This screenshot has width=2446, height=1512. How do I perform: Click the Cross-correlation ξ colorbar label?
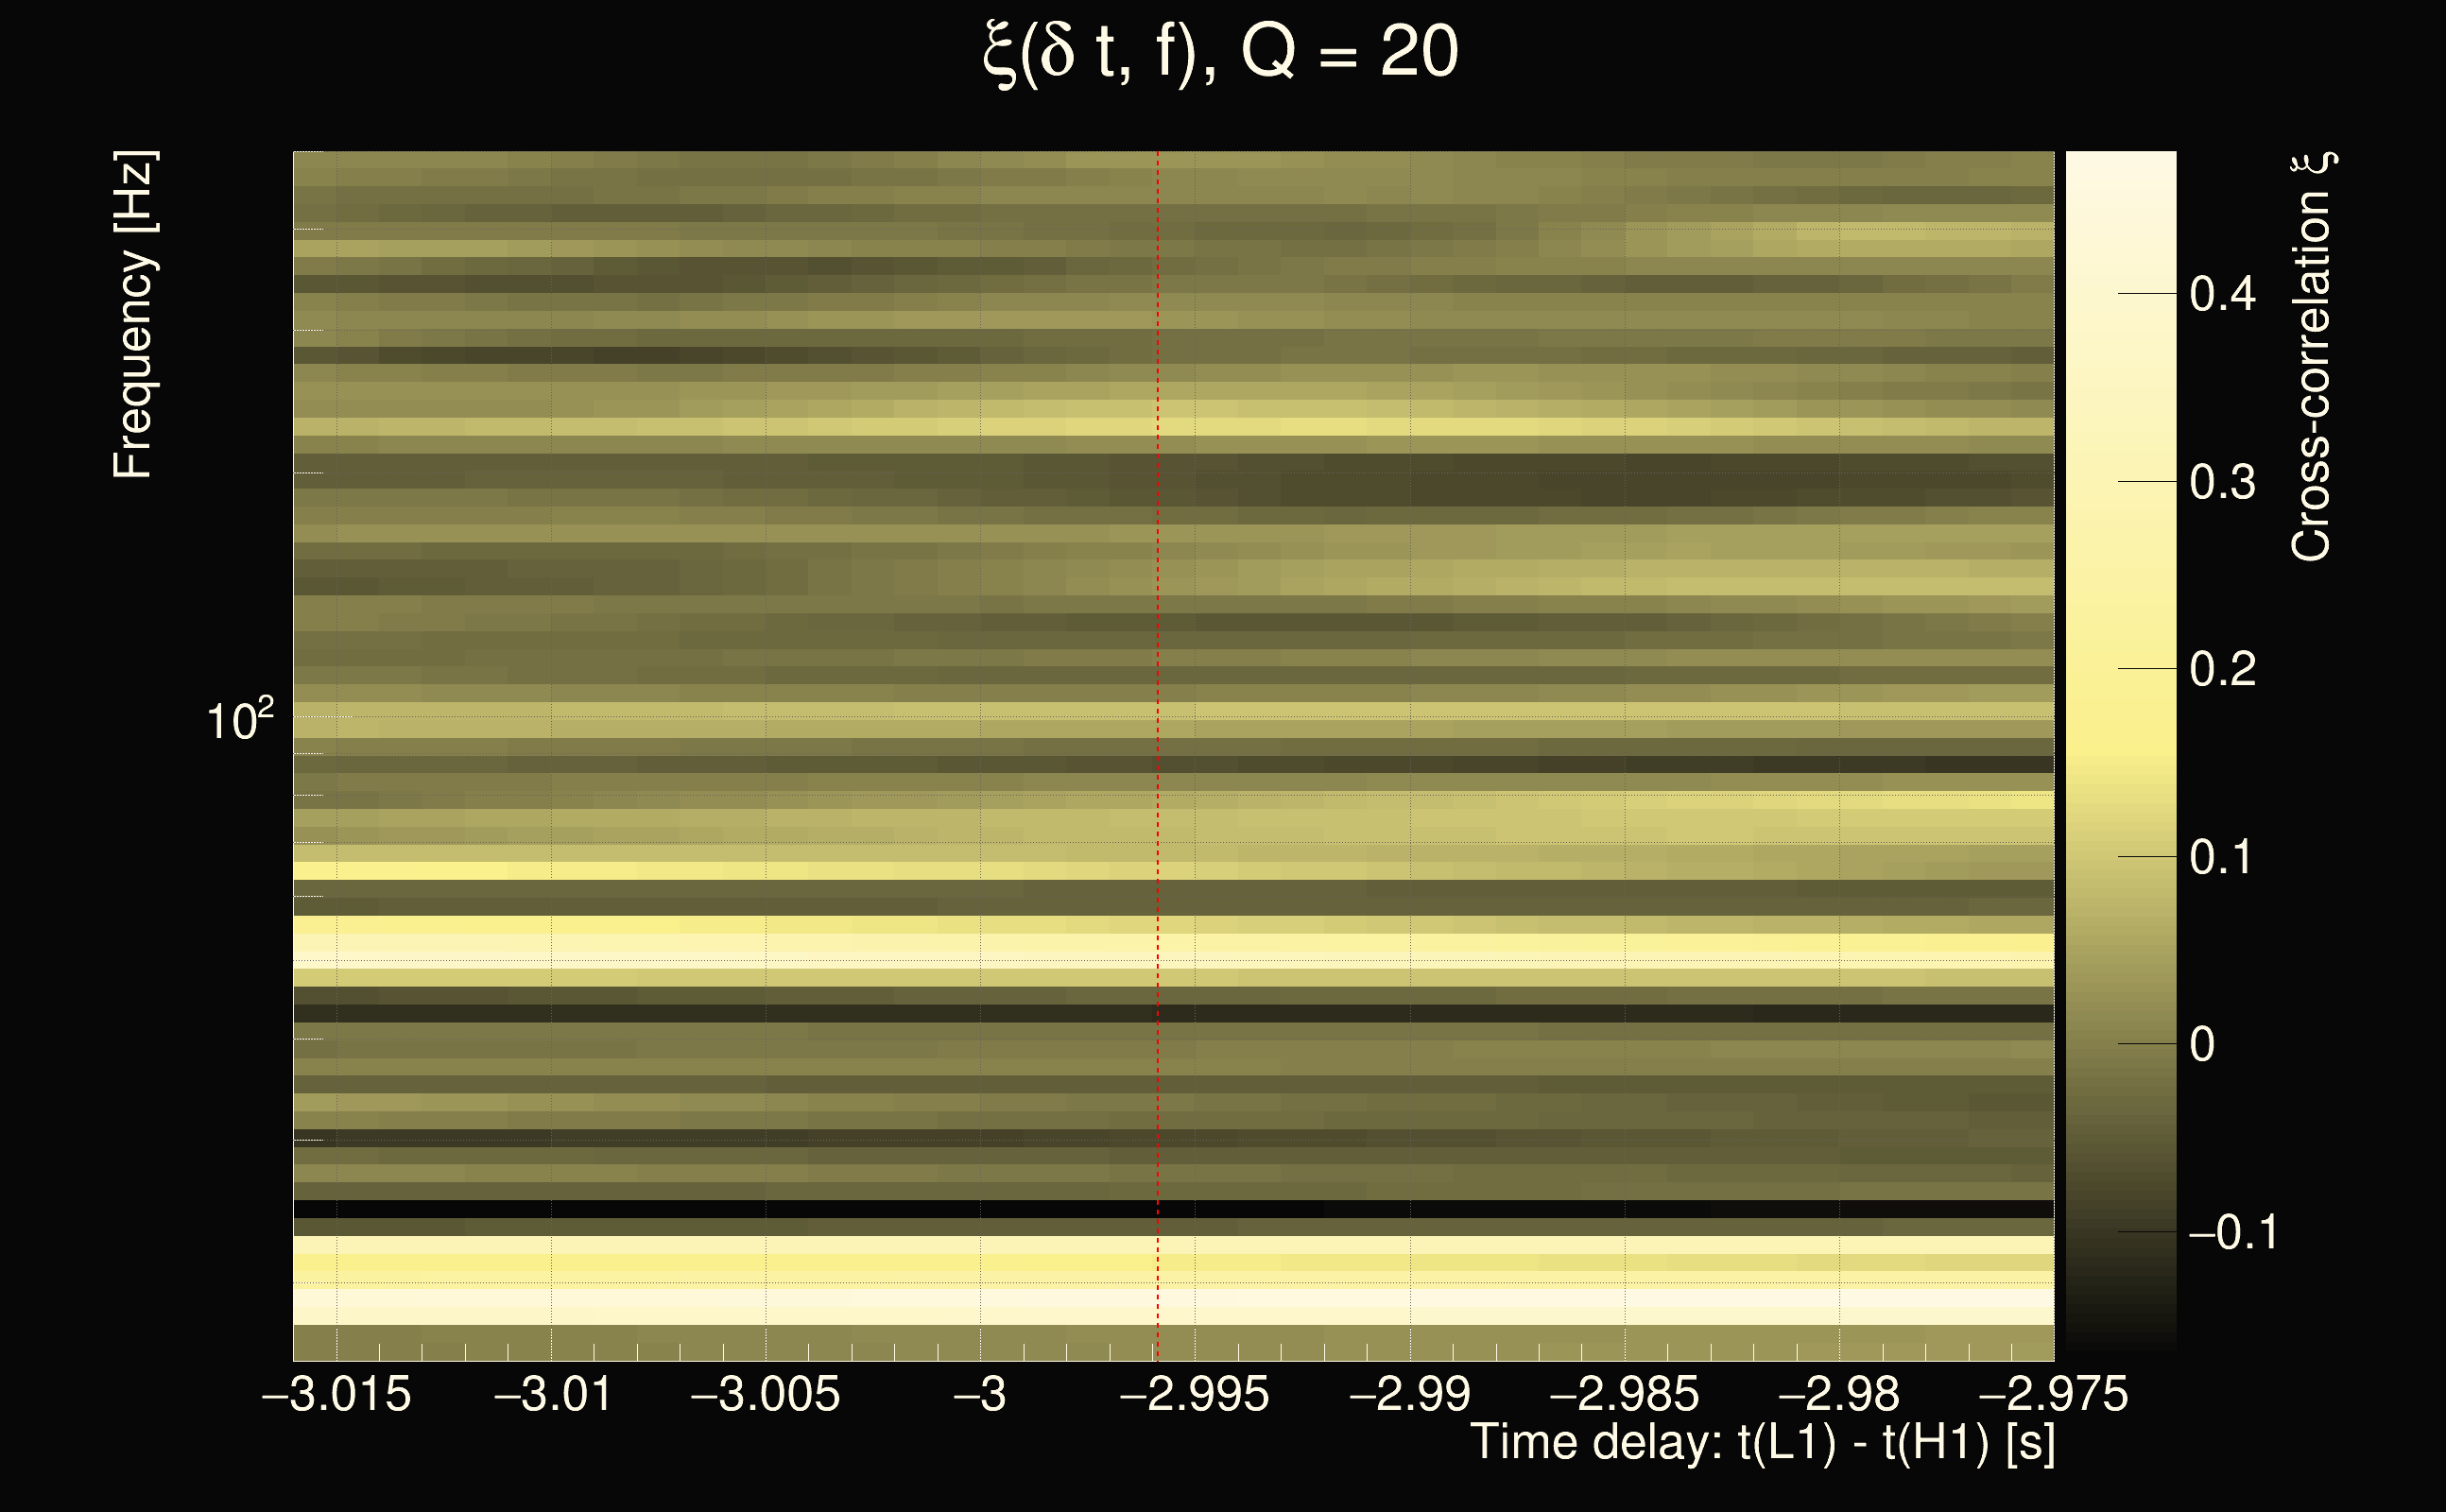(2311, 357)
